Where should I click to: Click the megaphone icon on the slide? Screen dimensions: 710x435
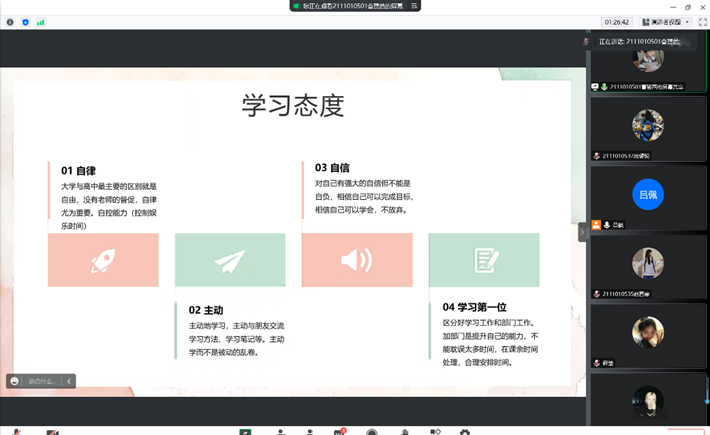point(356,260)
